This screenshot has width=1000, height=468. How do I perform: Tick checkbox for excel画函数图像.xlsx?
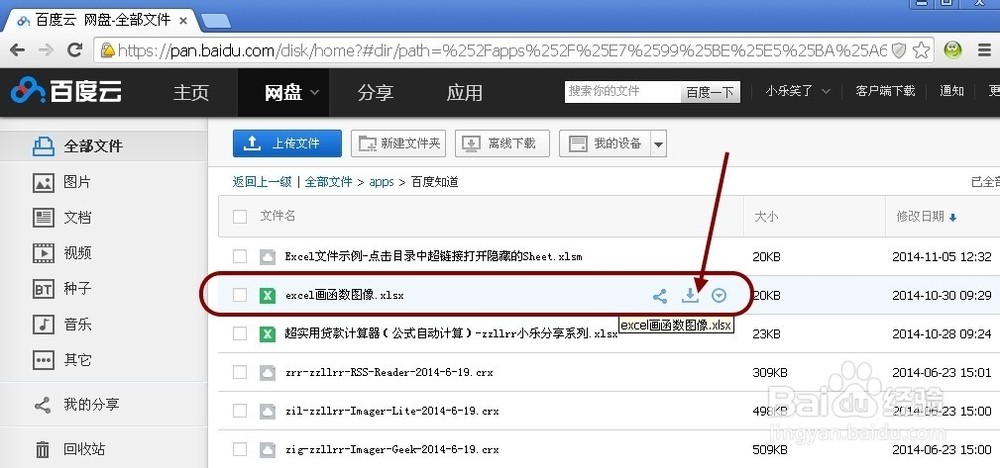[x=240, y=295]
